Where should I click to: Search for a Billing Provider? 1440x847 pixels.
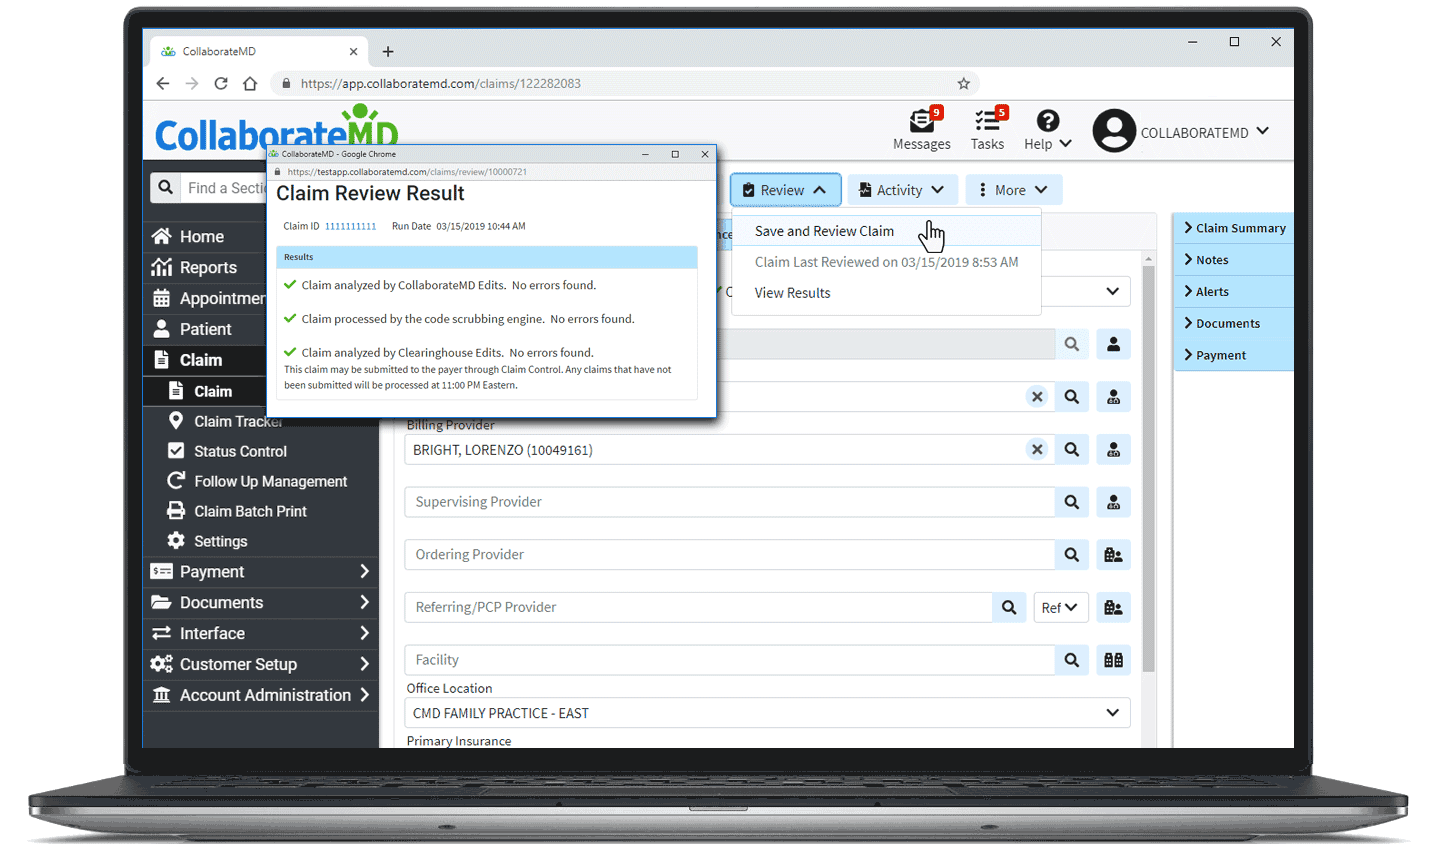pos(1072,450)
